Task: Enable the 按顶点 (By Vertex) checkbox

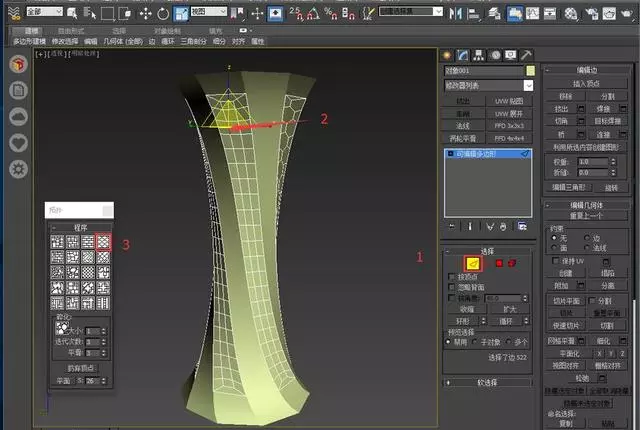Action: point(452,275)
